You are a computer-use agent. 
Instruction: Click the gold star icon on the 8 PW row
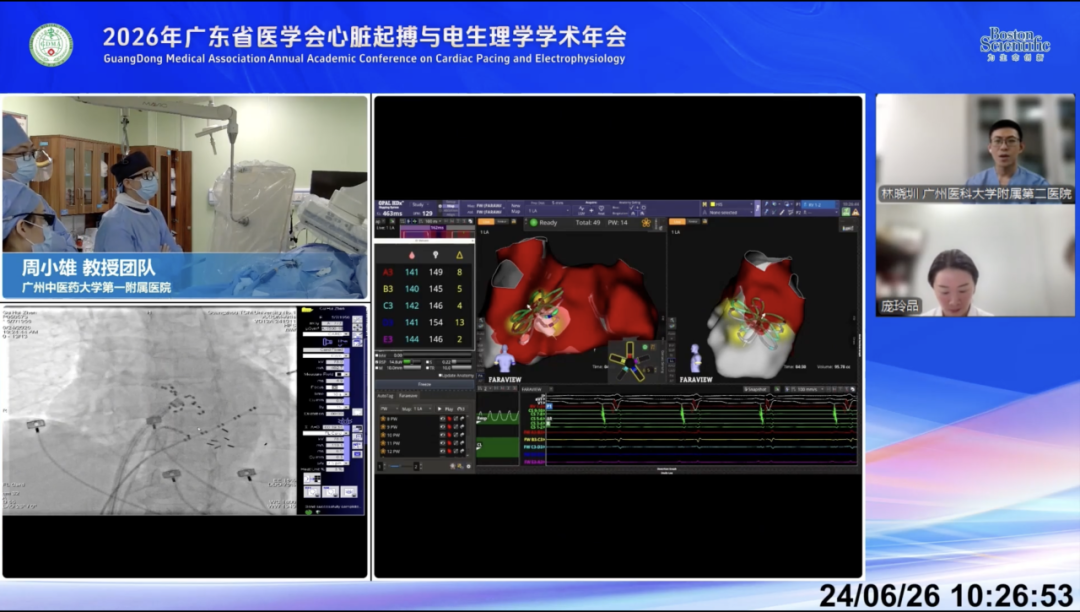point(383,419)
